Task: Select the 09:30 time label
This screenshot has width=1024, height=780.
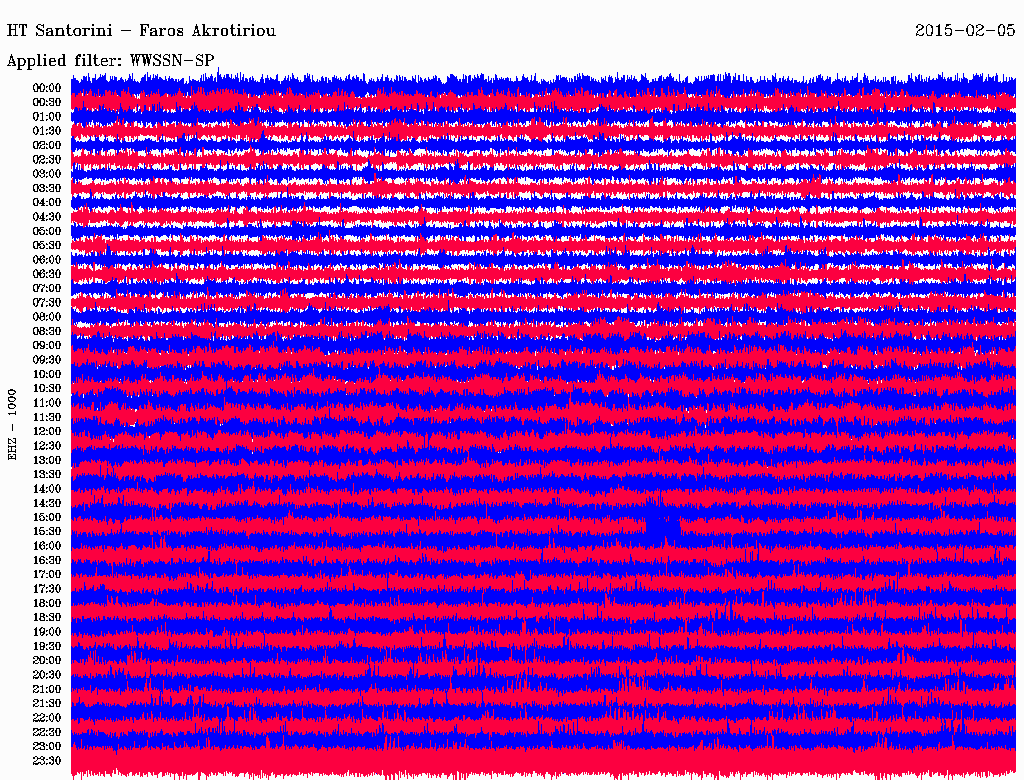Action: coord(46,360)
